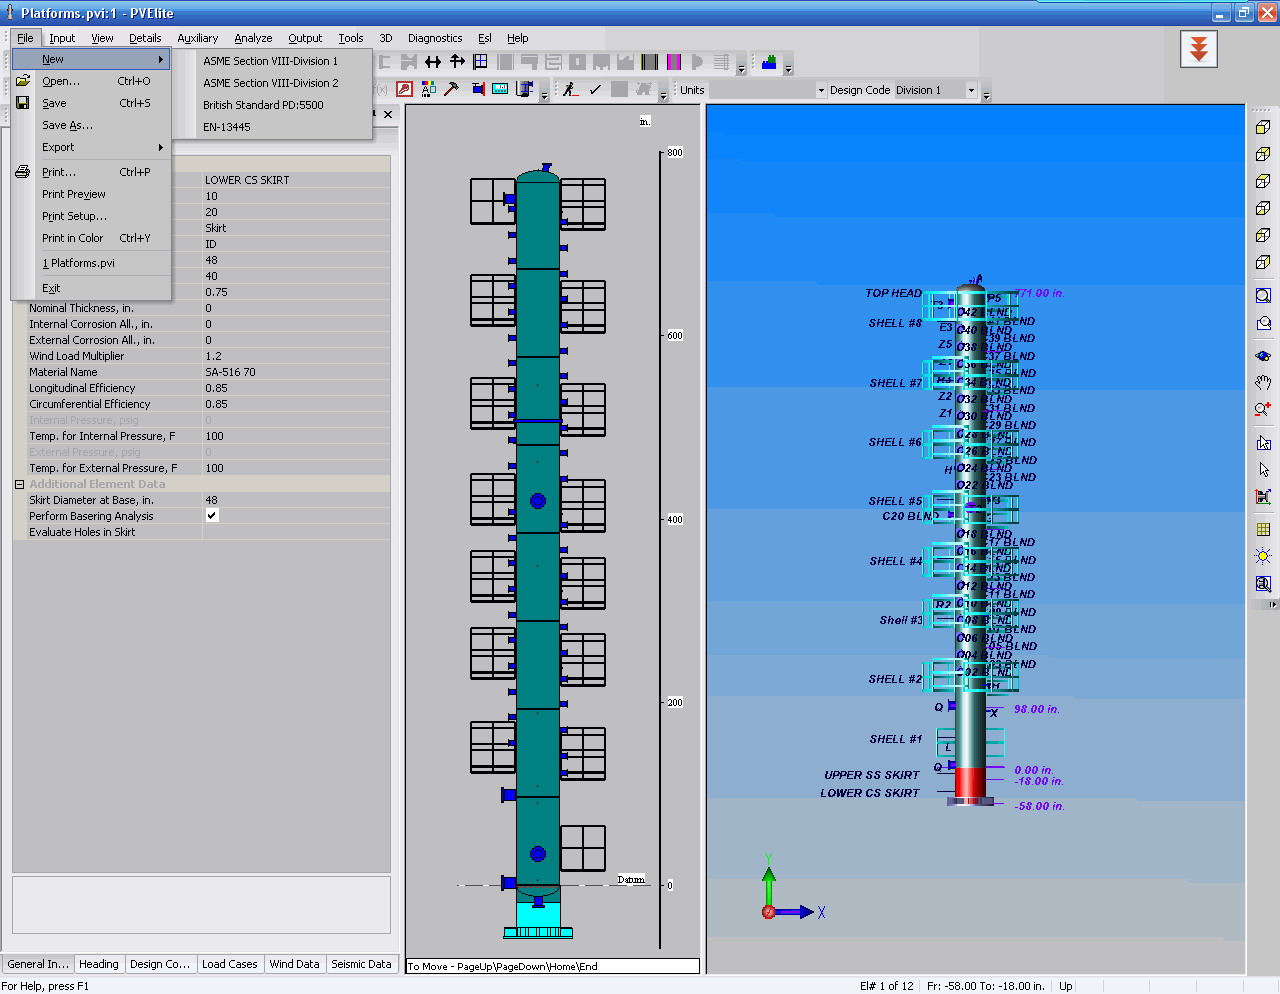The height and width of the screenshot is (994, 1280).
Task: Click the black-striped barcode toolbar icon
Action: 650,62
